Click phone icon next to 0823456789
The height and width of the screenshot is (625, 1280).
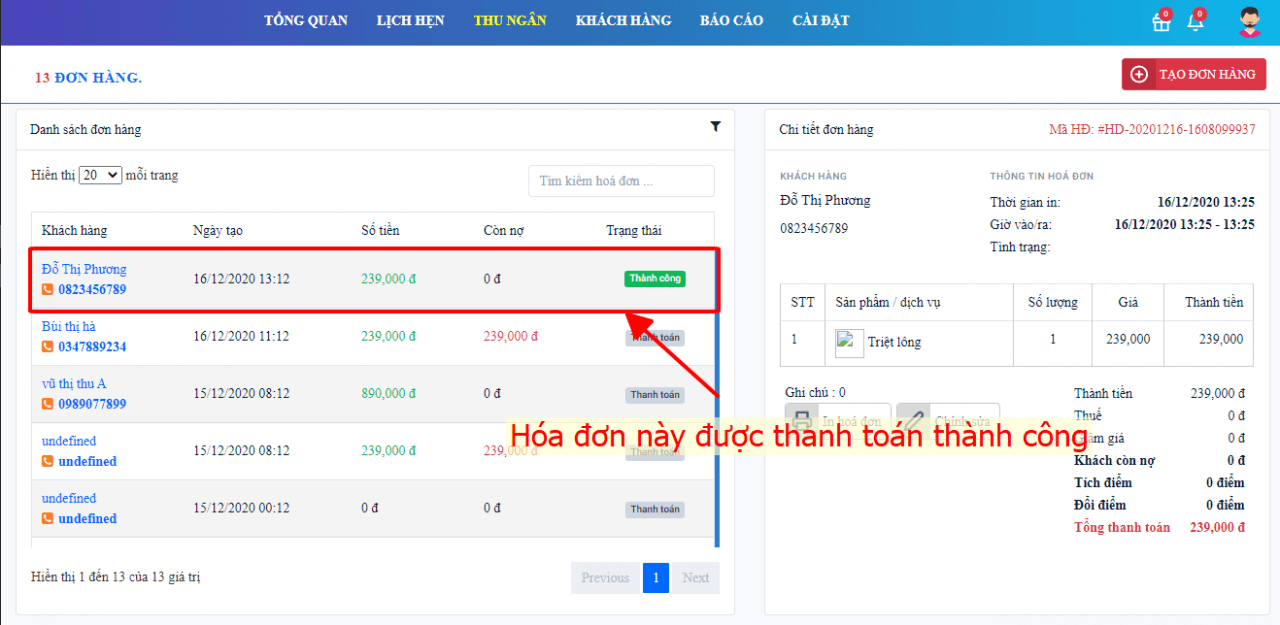pos(47,290)
